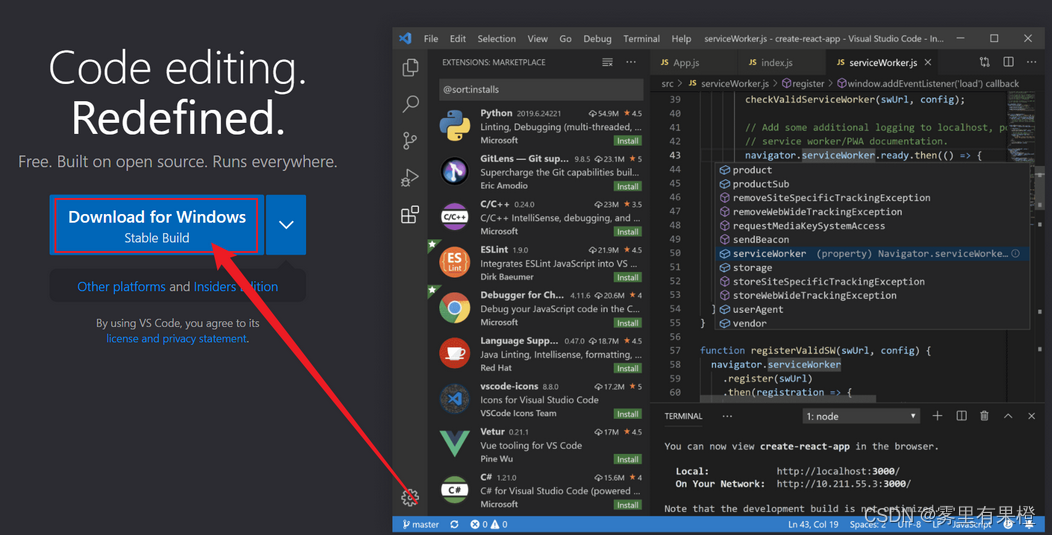Click the filter extensions list icon

(x=607, y=62)
